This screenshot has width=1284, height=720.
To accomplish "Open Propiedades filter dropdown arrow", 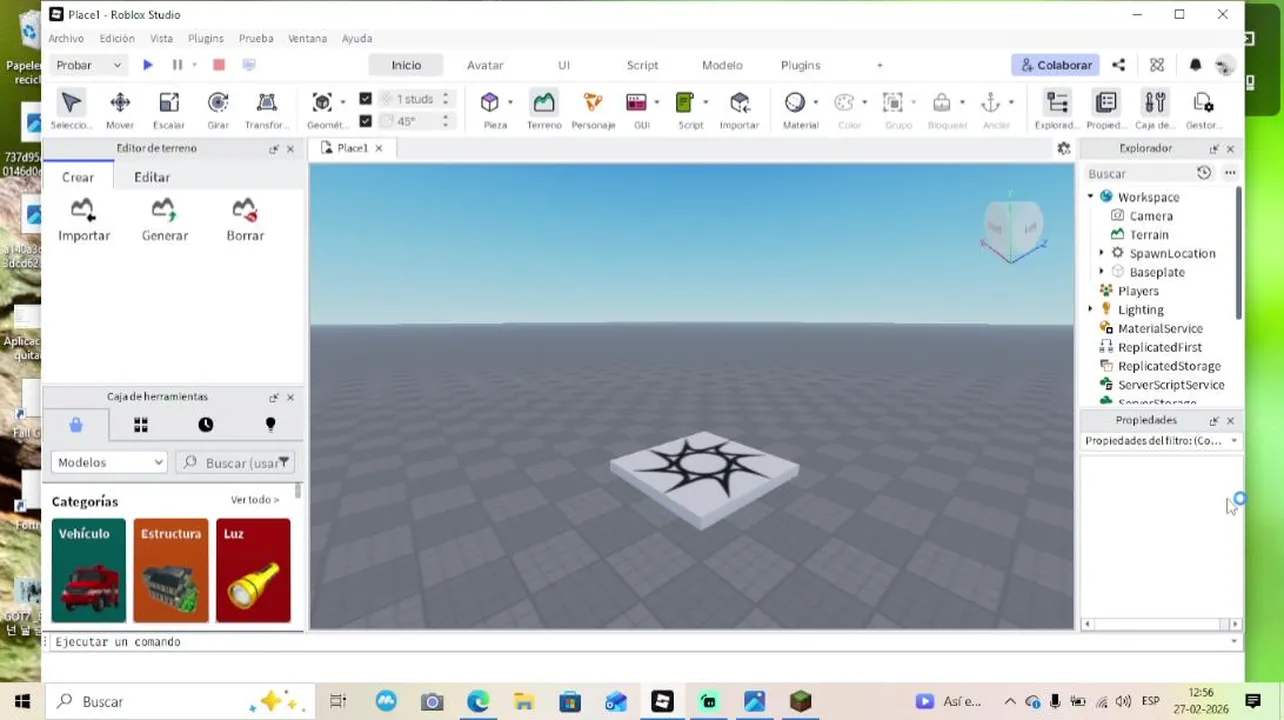I will click(x=1234, y=441).
